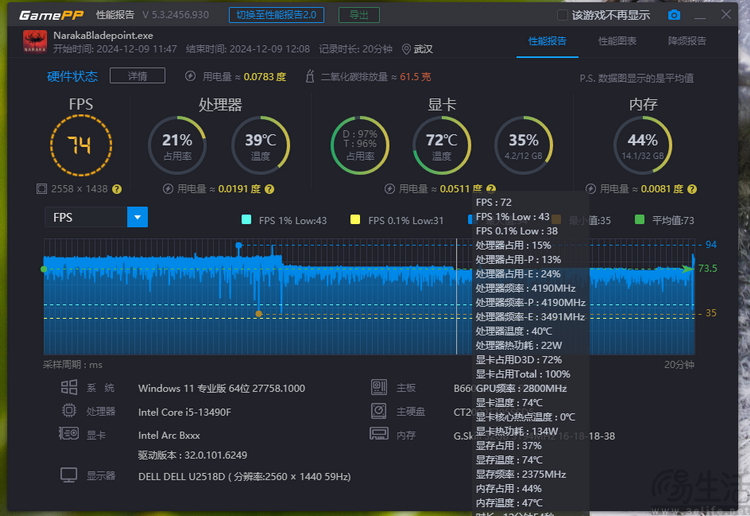
Task: Open the 详情 hardware details button
Action: (x=137, y=76)
